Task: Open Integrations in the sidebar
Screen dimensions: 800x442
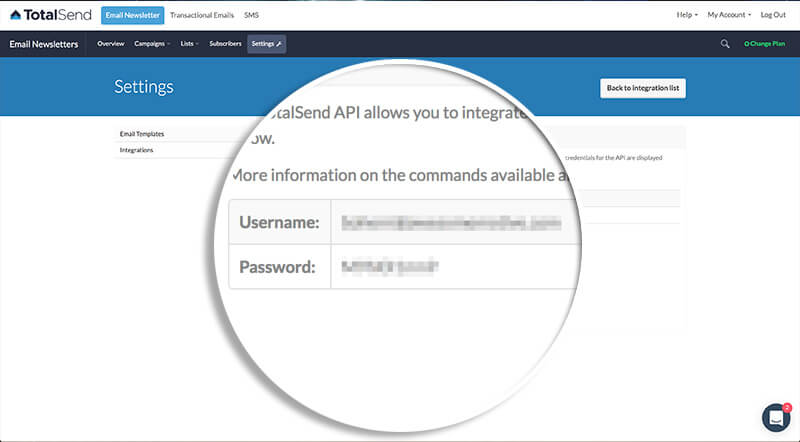Action: (x=136, y=150)
